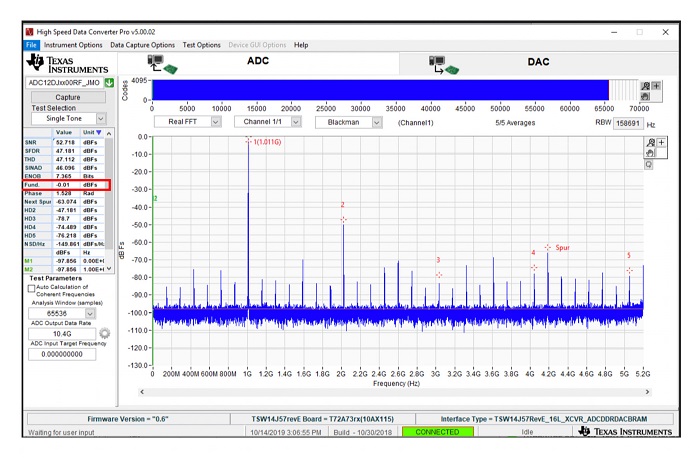Open Analysis Window samples 65536 dropdown
Viewport: 700px width, 466px height.
tap(90, 313)
